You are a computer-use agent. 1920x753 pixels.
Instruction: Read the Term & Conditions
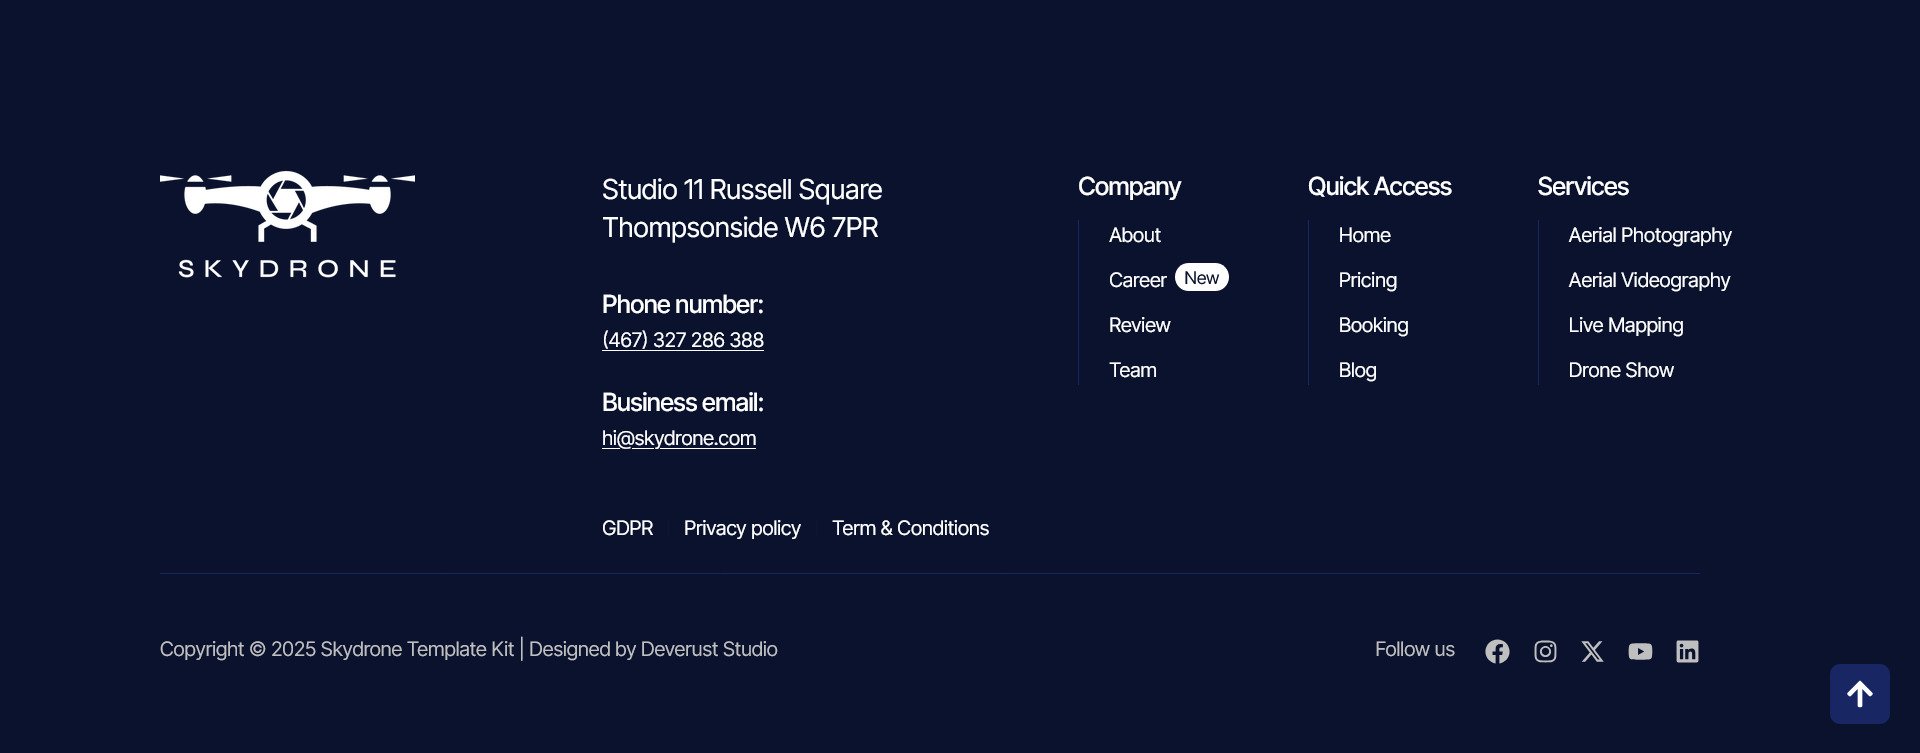tap(910, 528)
